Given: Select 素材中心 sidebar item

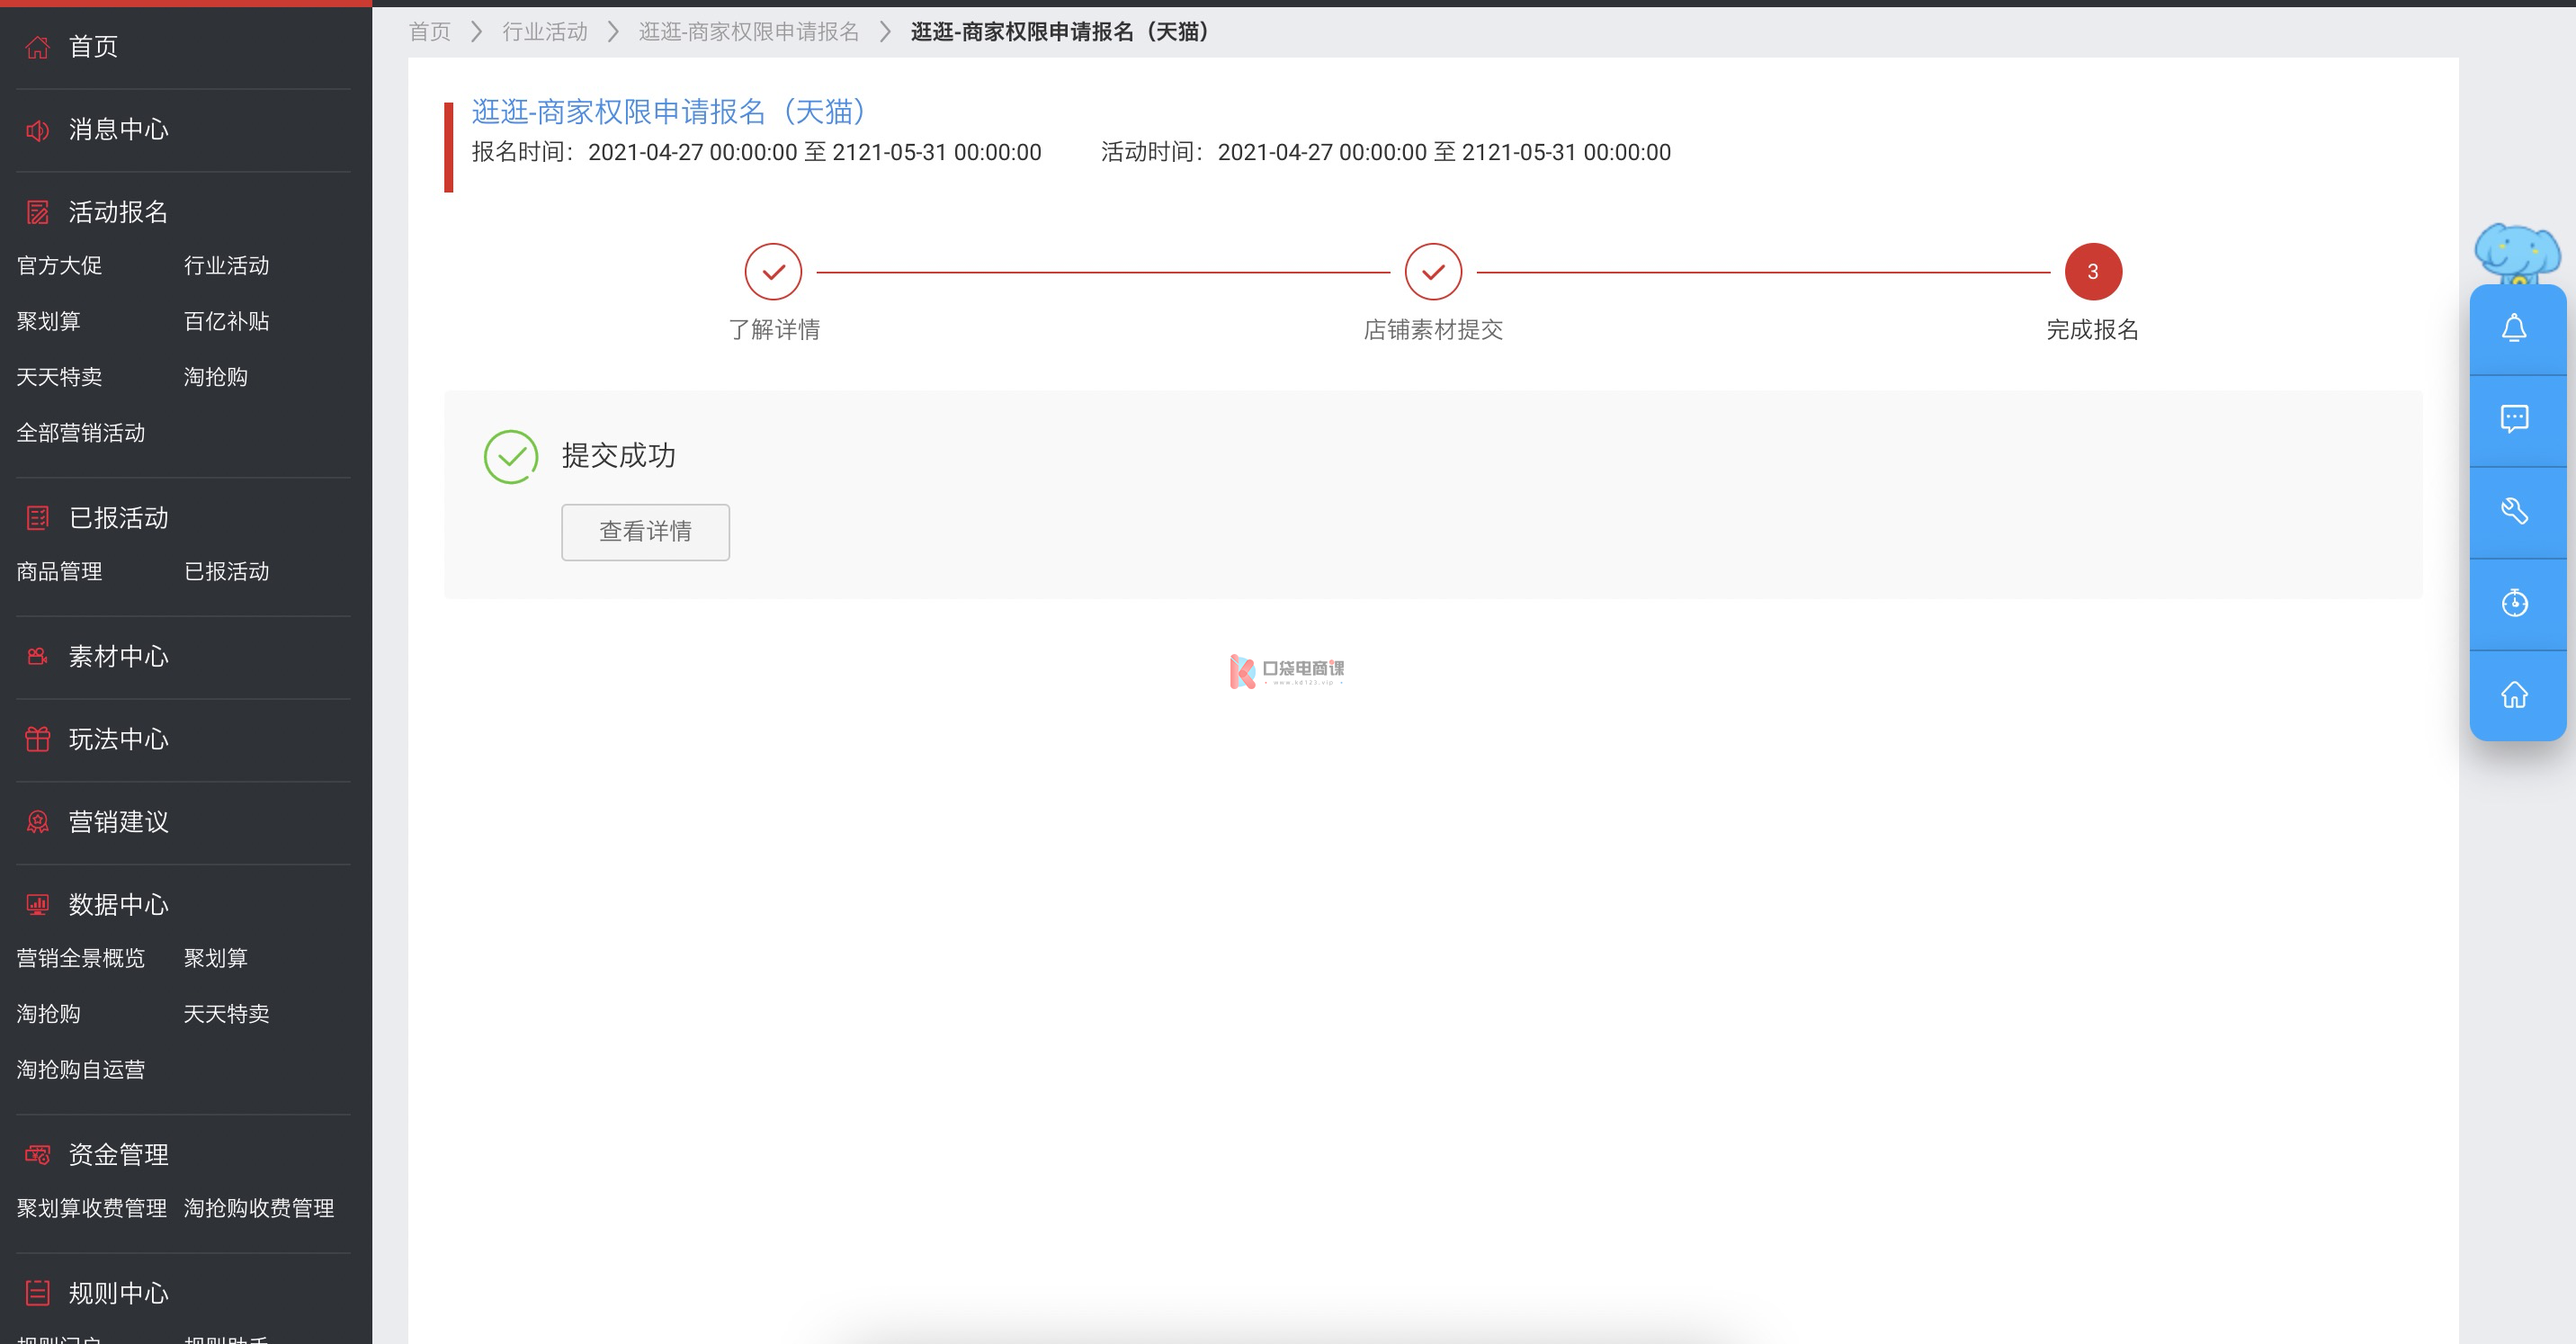Looking at the screenshot, I should pyautogui.click(x=118, y=657).
